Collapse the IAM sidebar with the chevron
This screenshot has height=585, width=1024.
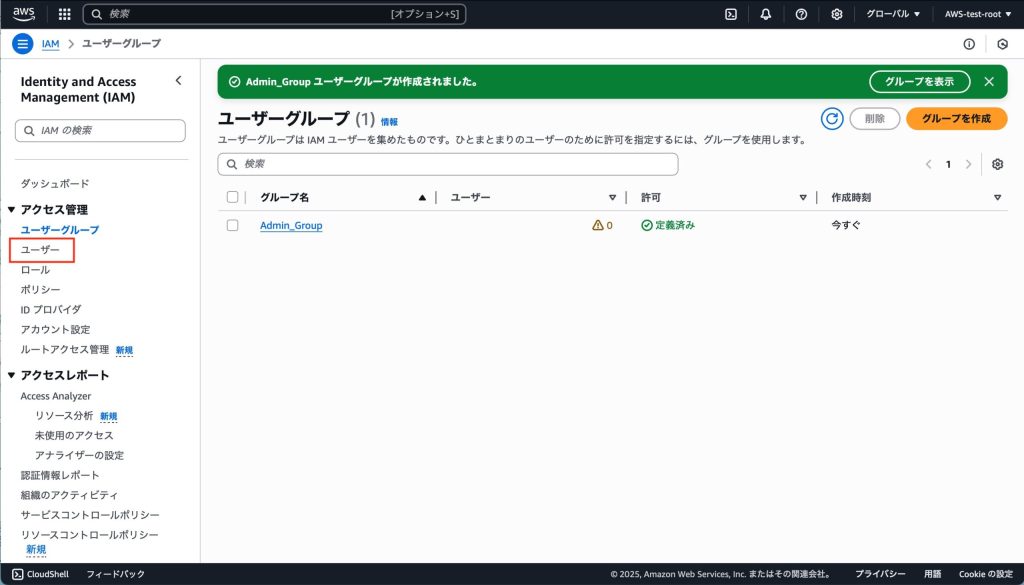pos(178,80)
